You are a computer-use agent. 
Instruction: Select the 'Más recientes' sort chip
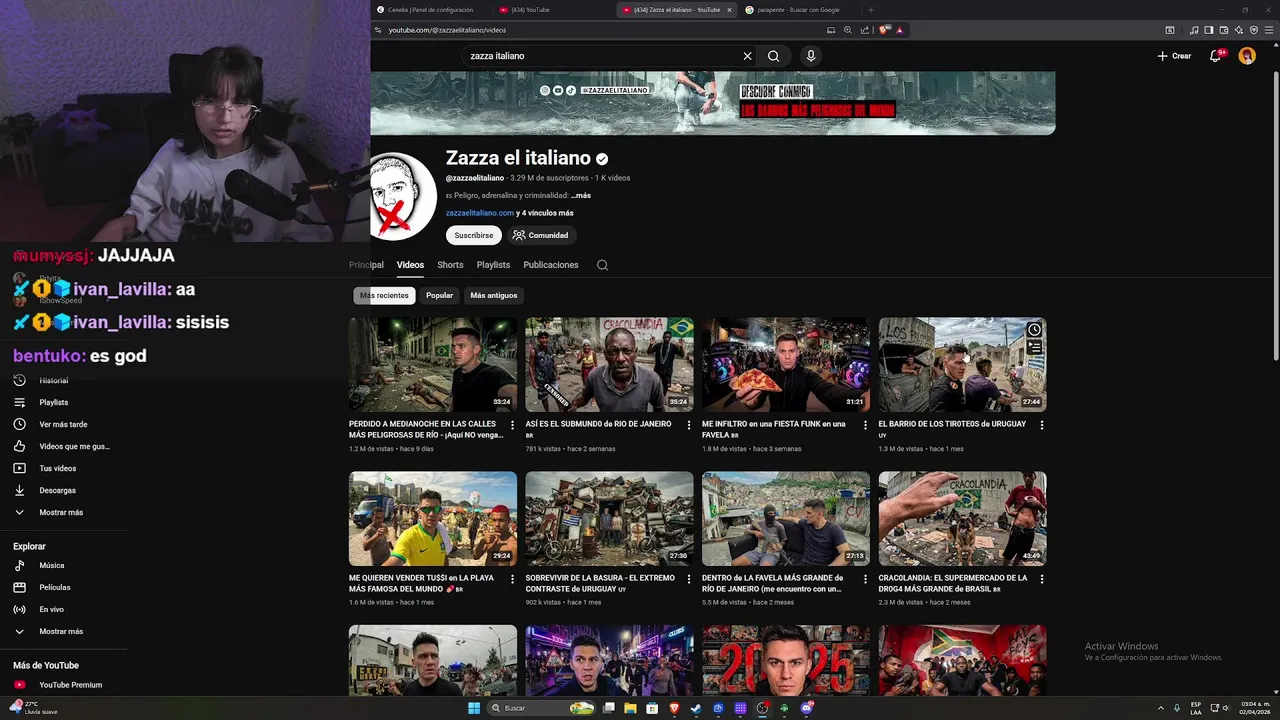pos(385,295)
